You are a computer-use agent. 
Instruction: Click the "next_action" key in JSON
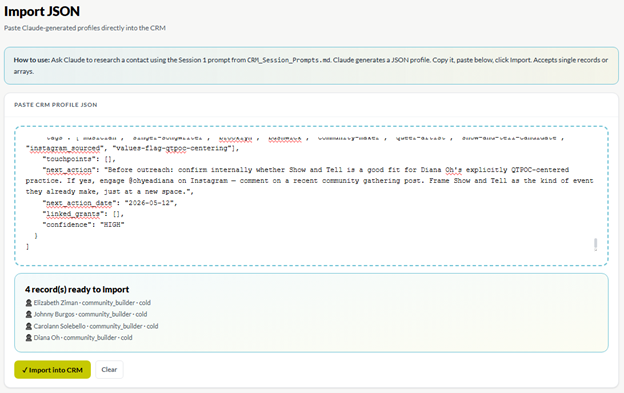[x=69, y=170]
